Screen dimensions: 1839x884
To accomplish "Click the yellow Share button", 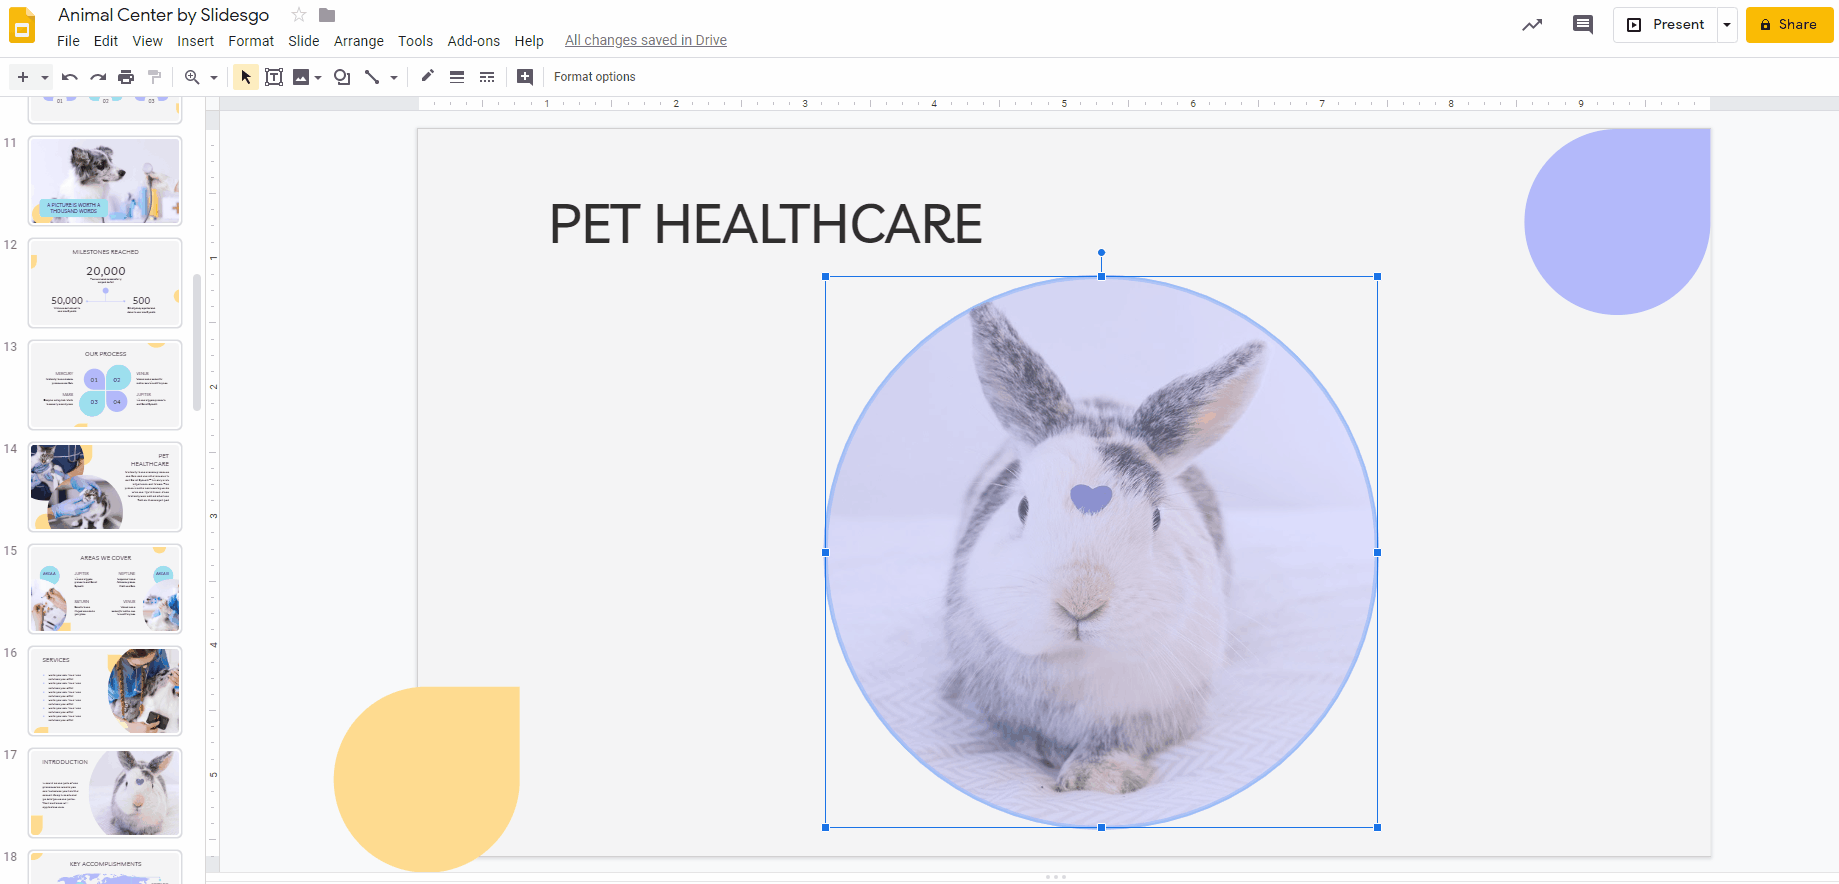I will pyautogui.click(x=1789, y=25).
